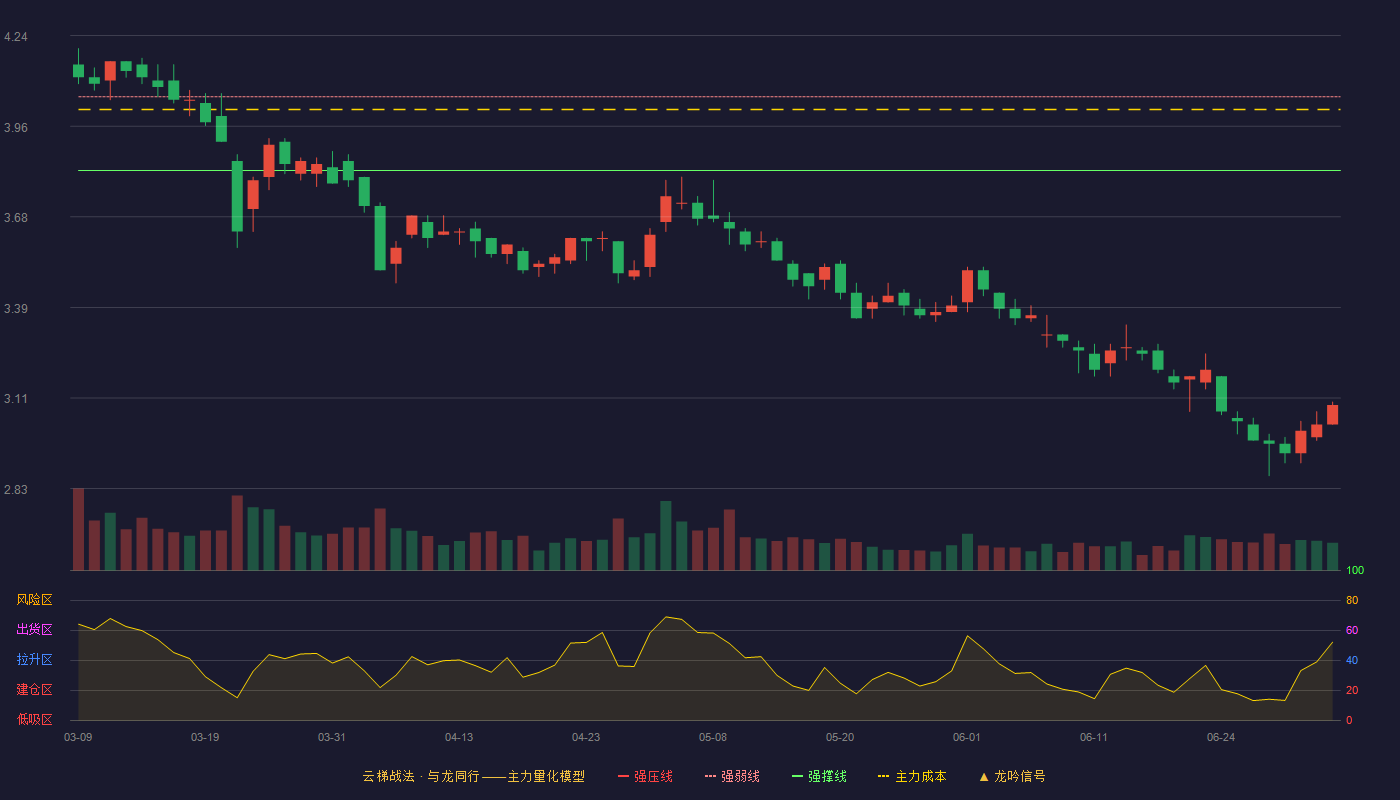Select the last red candlestick on the right
Image resolution: width=1400 pixels, height=800 pixels.
(x=1332, y=414)
